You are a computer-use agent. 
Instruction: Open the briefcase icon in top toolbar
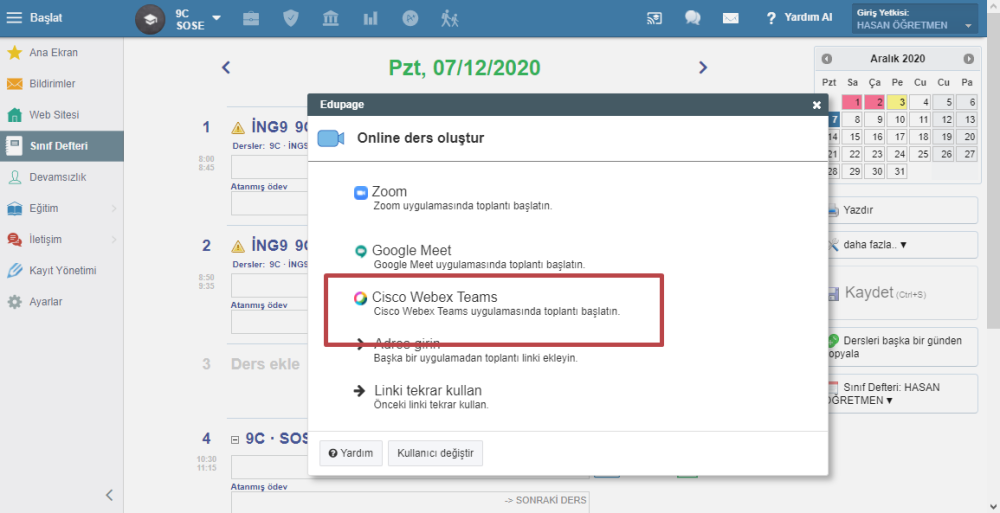[x=251, y=19]
